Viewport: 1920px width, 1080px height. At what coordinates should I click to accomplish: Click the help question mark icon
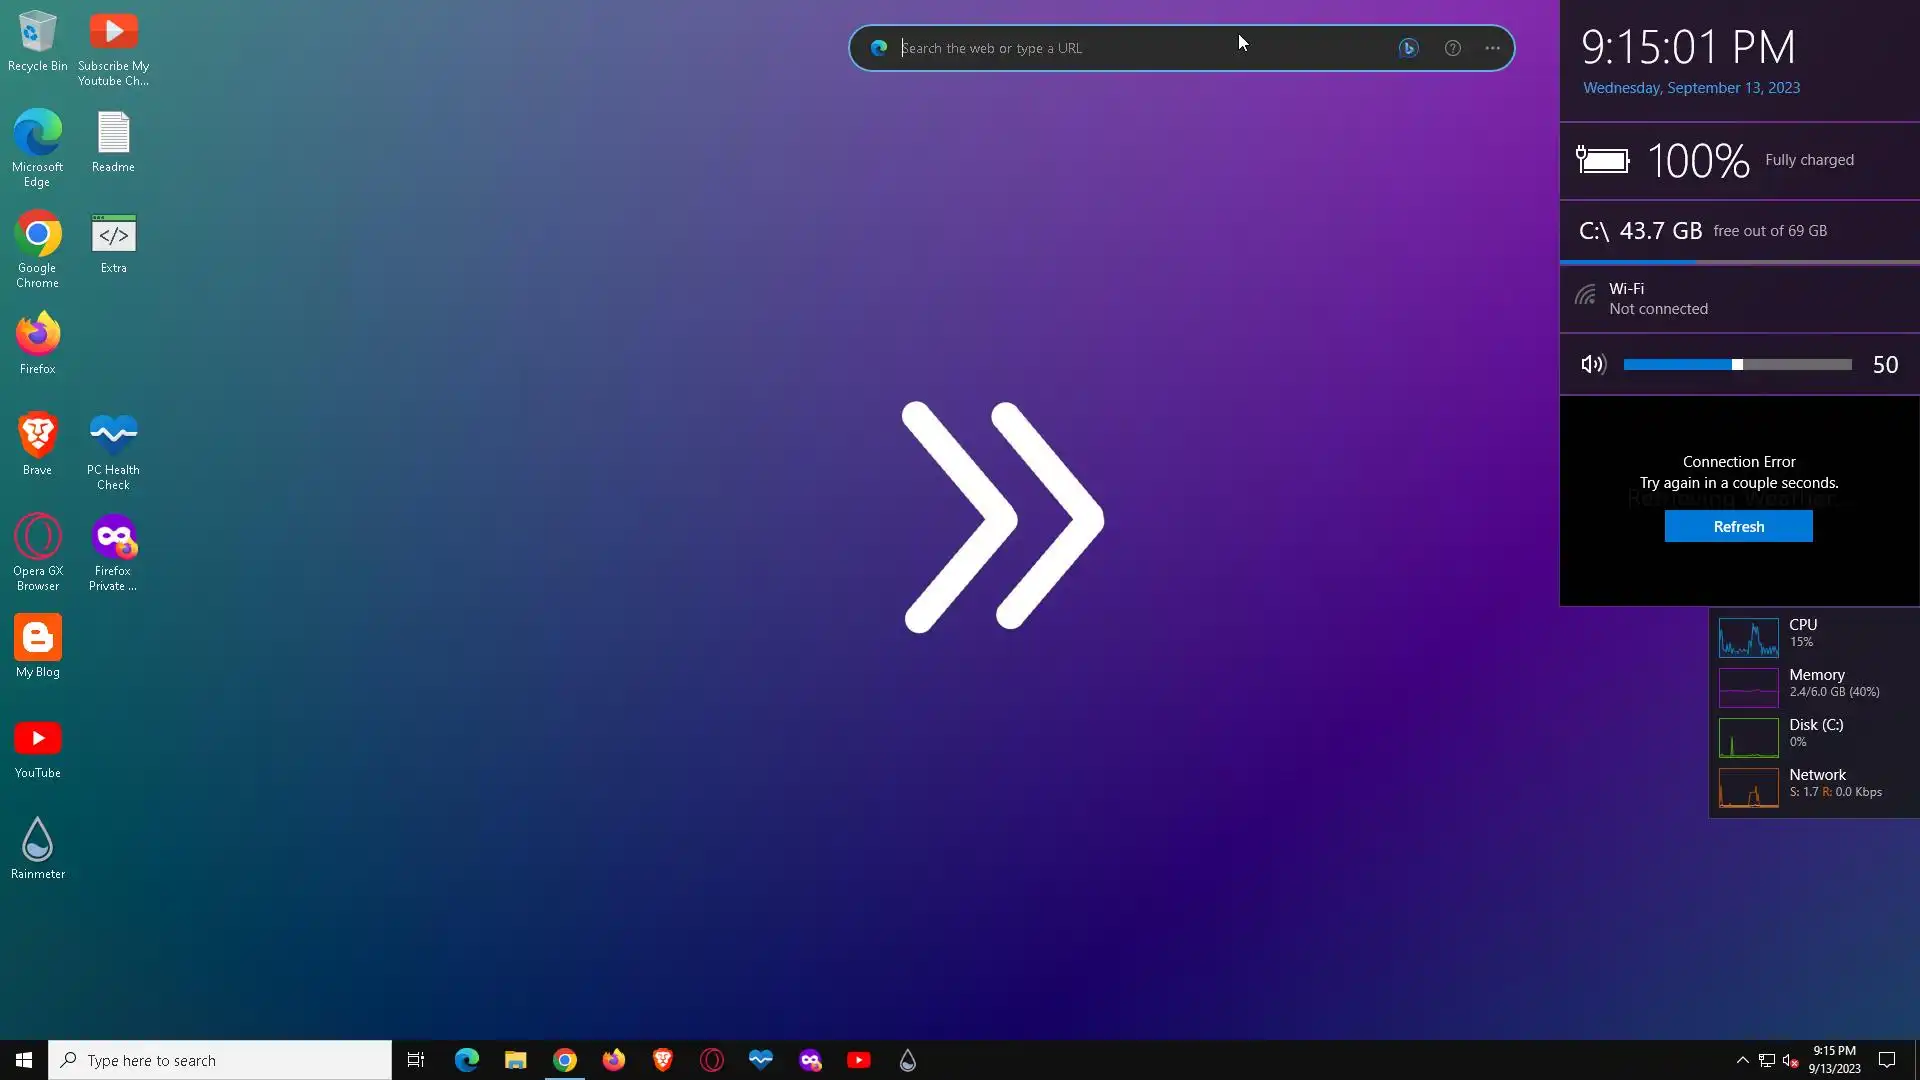(x=1452, y=48)
